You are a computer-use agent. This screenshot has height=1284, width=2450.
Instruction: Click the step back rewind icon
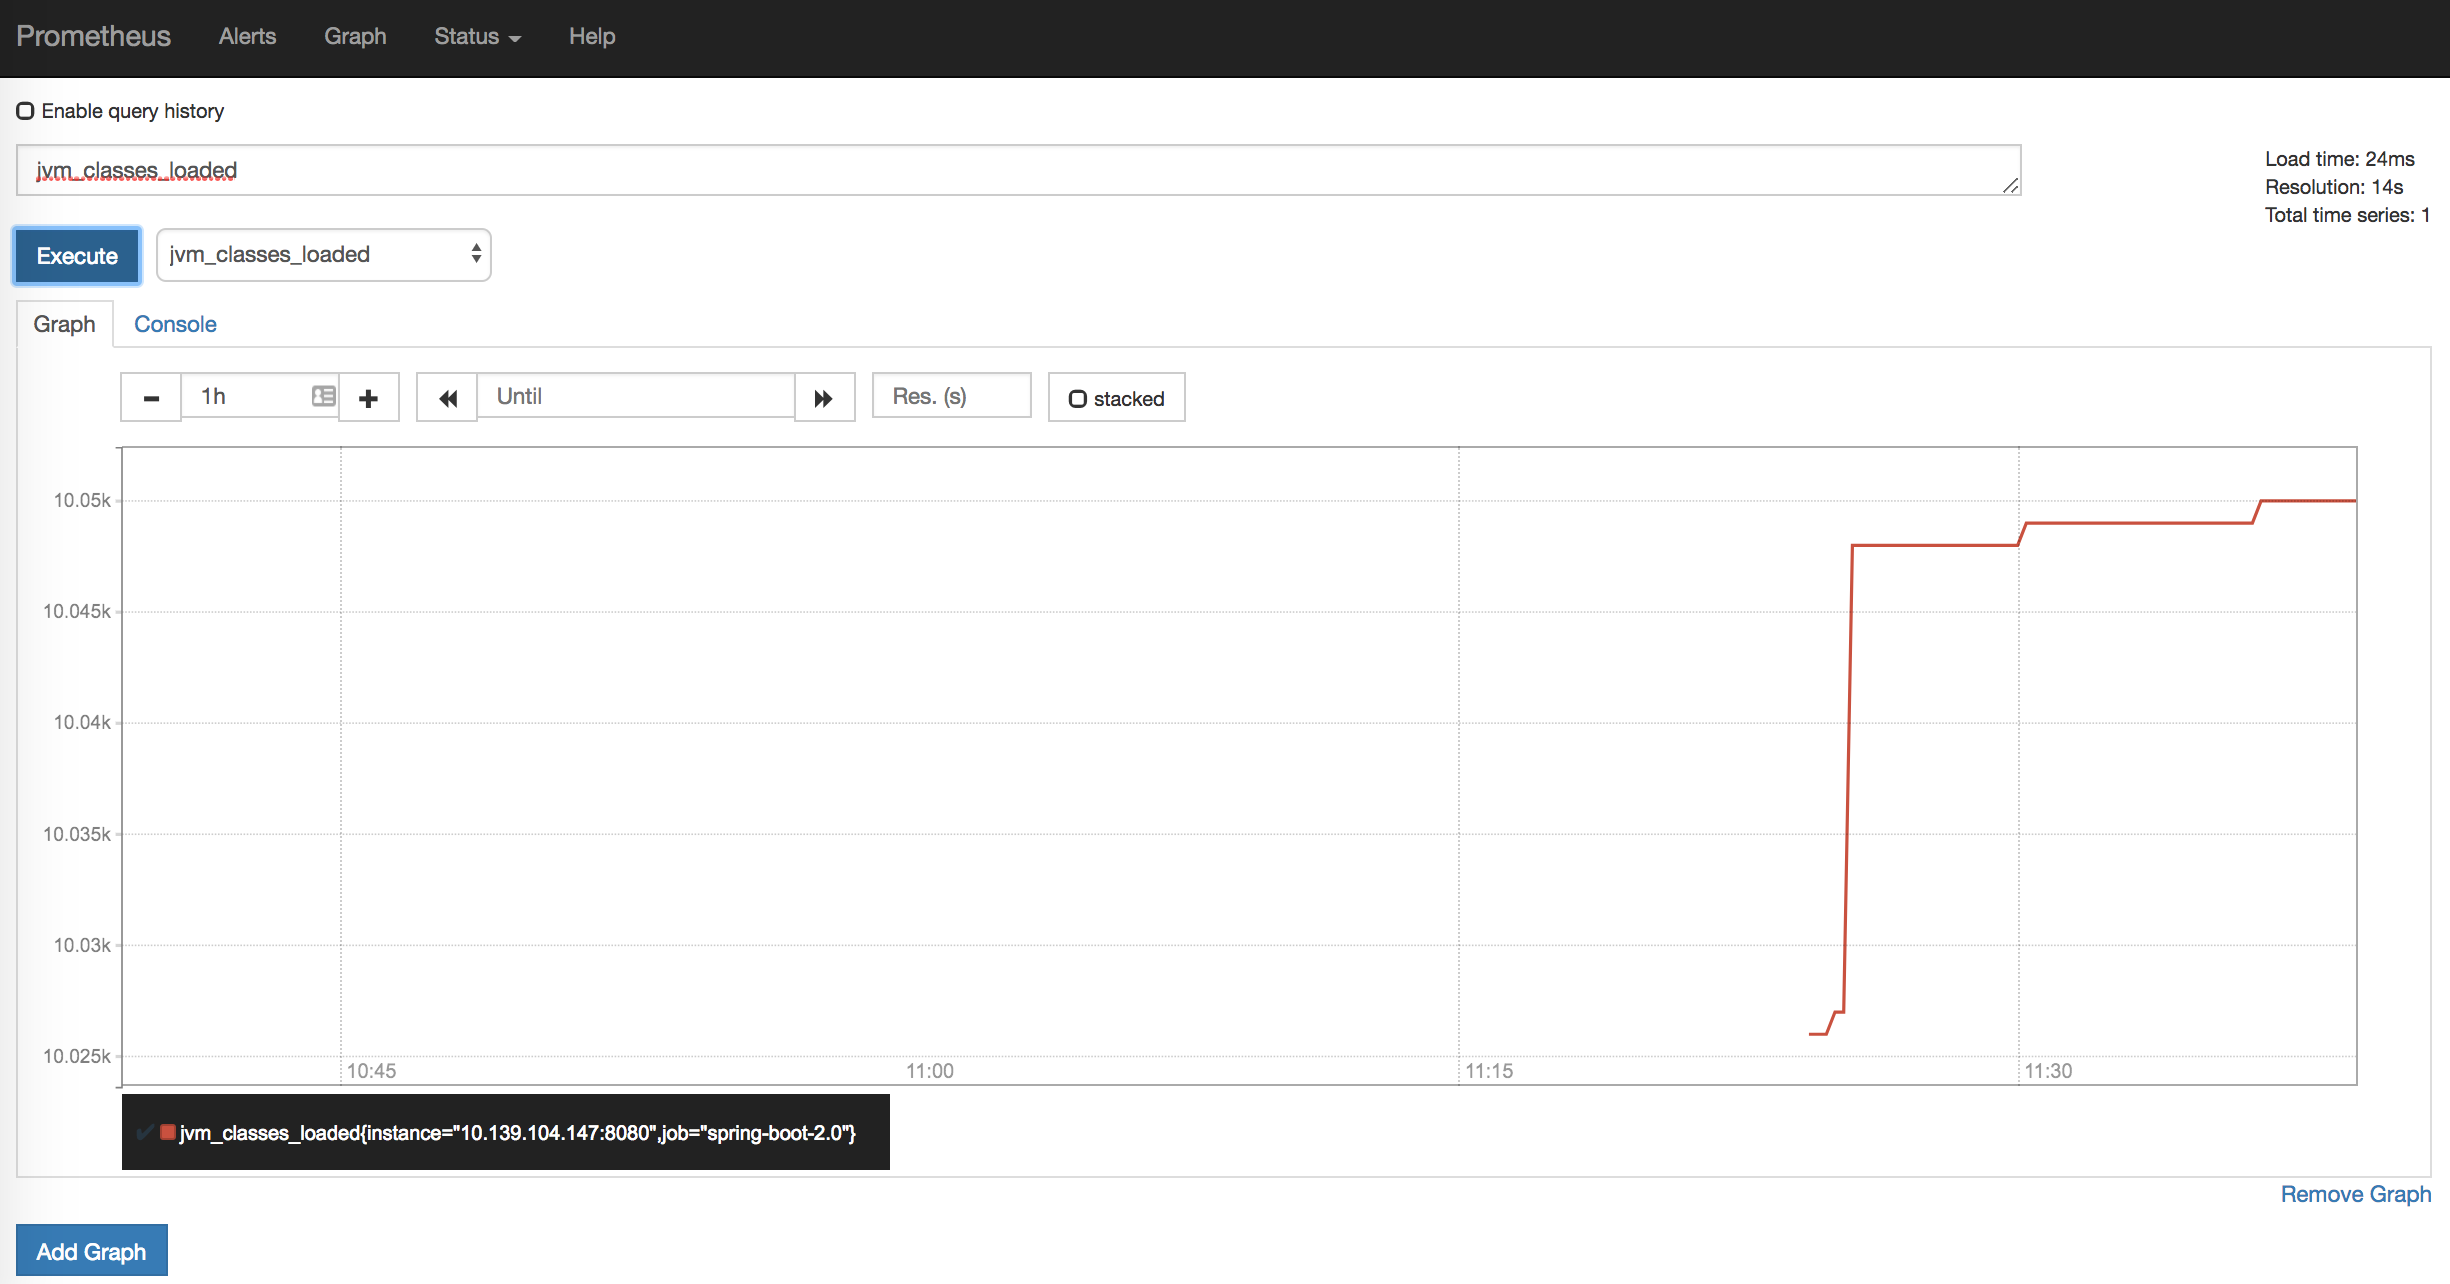click(x=447, y=397)
